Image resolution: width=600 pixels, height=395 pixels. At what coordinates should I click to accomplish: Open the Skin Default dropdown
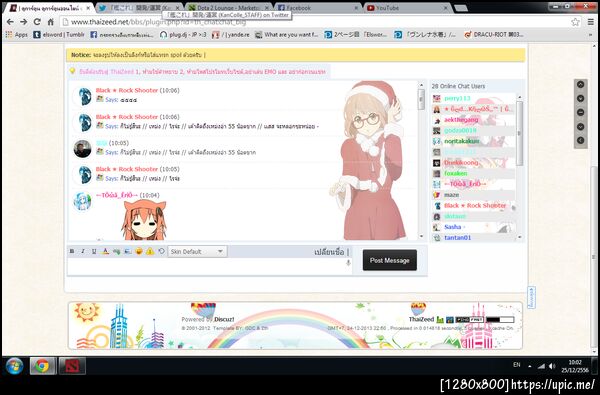(197, 251)
